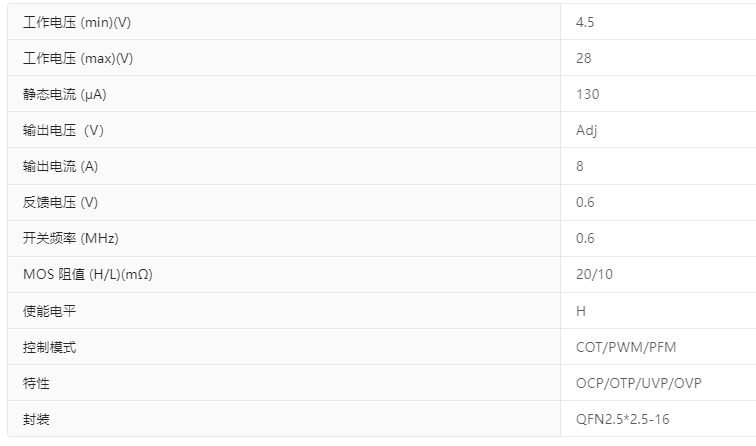Image resolution: width=756 pixels, height=446 pixels.
Task: Click the 使能电平 row label
Action: pos(49,311)
